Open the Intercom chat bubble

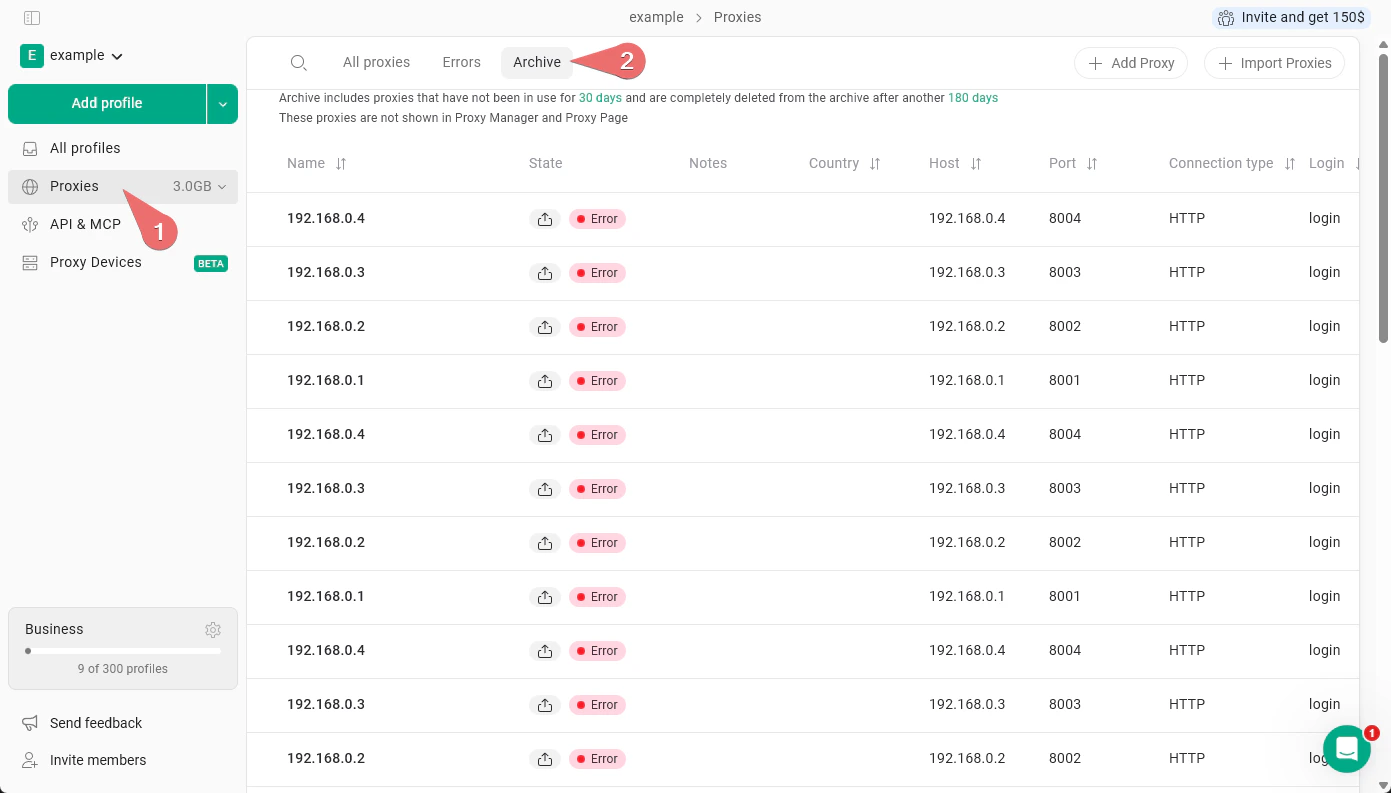click(1347, 749)
